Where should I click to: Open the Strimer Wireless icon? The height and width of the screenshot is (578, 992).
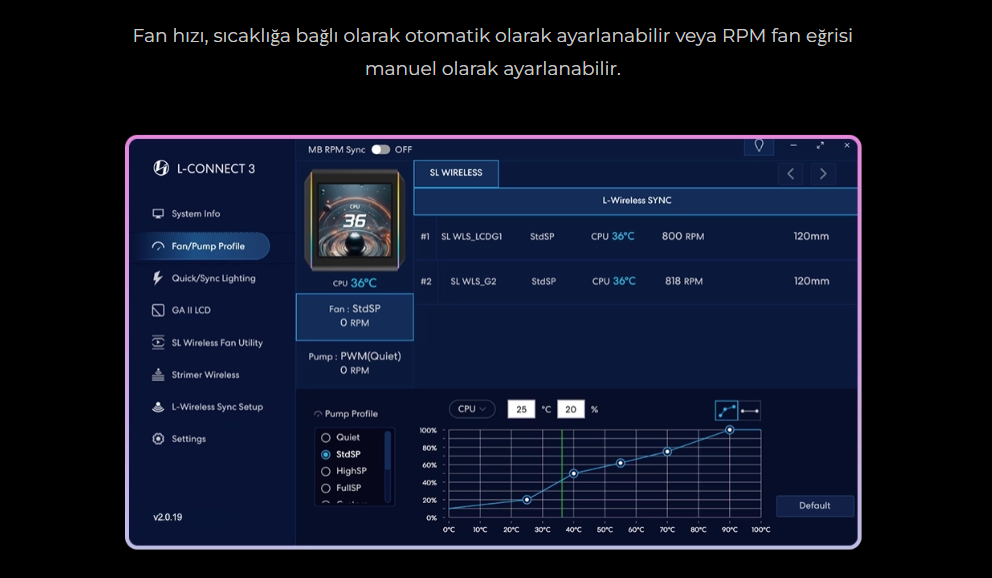[x=158, y=374]
